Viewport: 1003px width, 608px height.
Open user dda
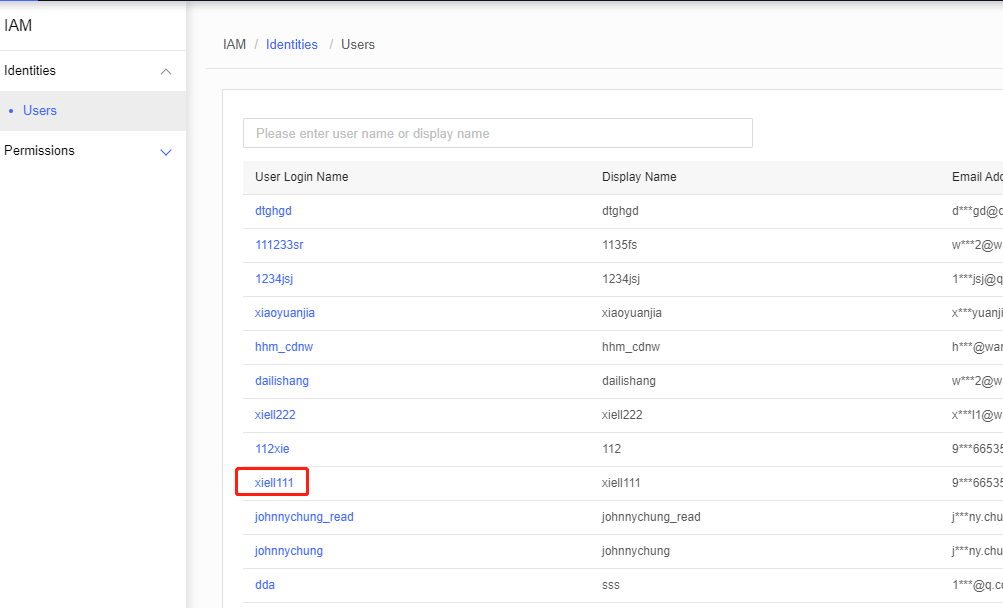click(265, 584)
